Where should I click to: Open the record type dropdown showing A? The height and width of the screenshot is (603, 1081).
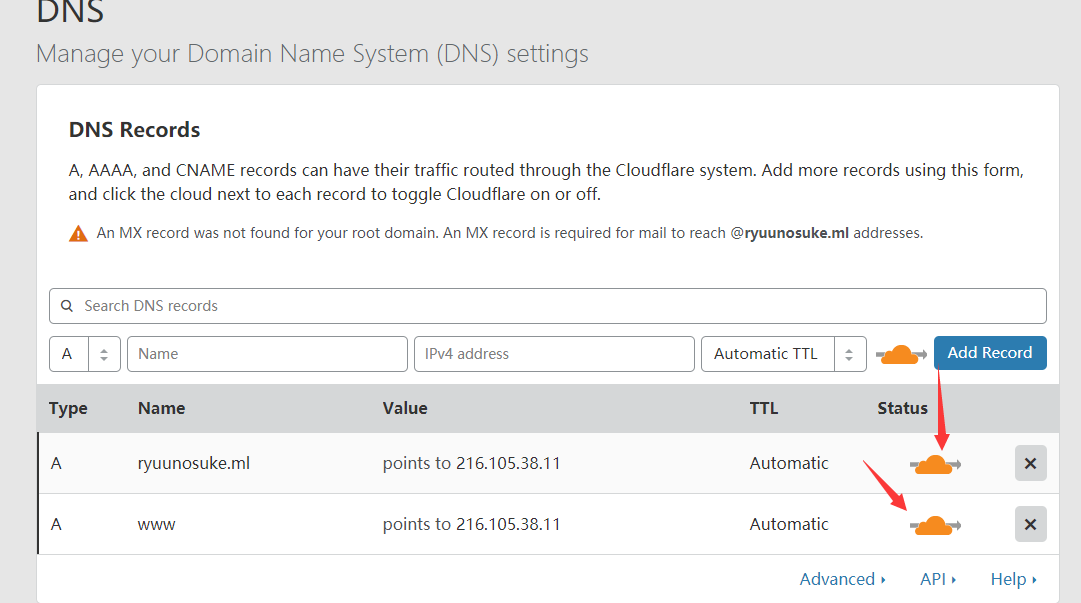pyautogui.click(x=85, y=354)
